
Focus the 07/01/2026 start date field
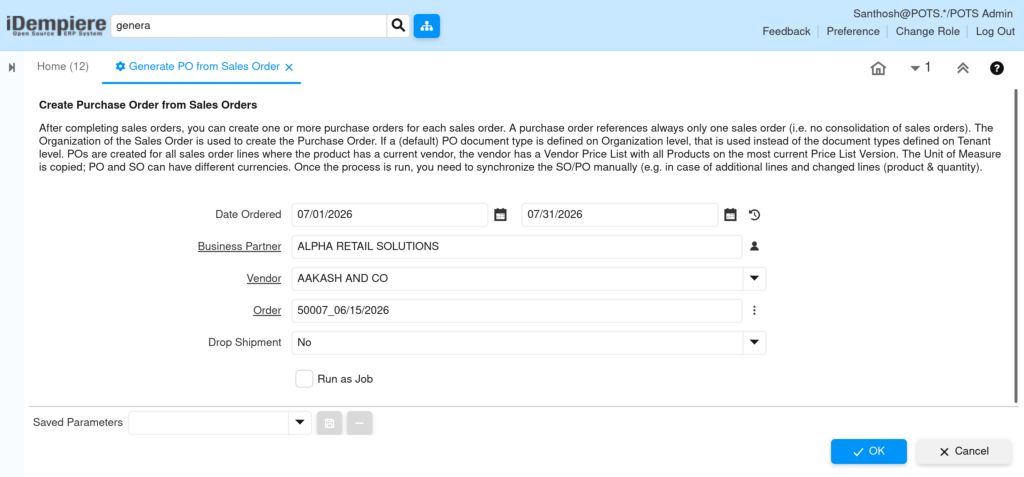[x=390, y=214]
